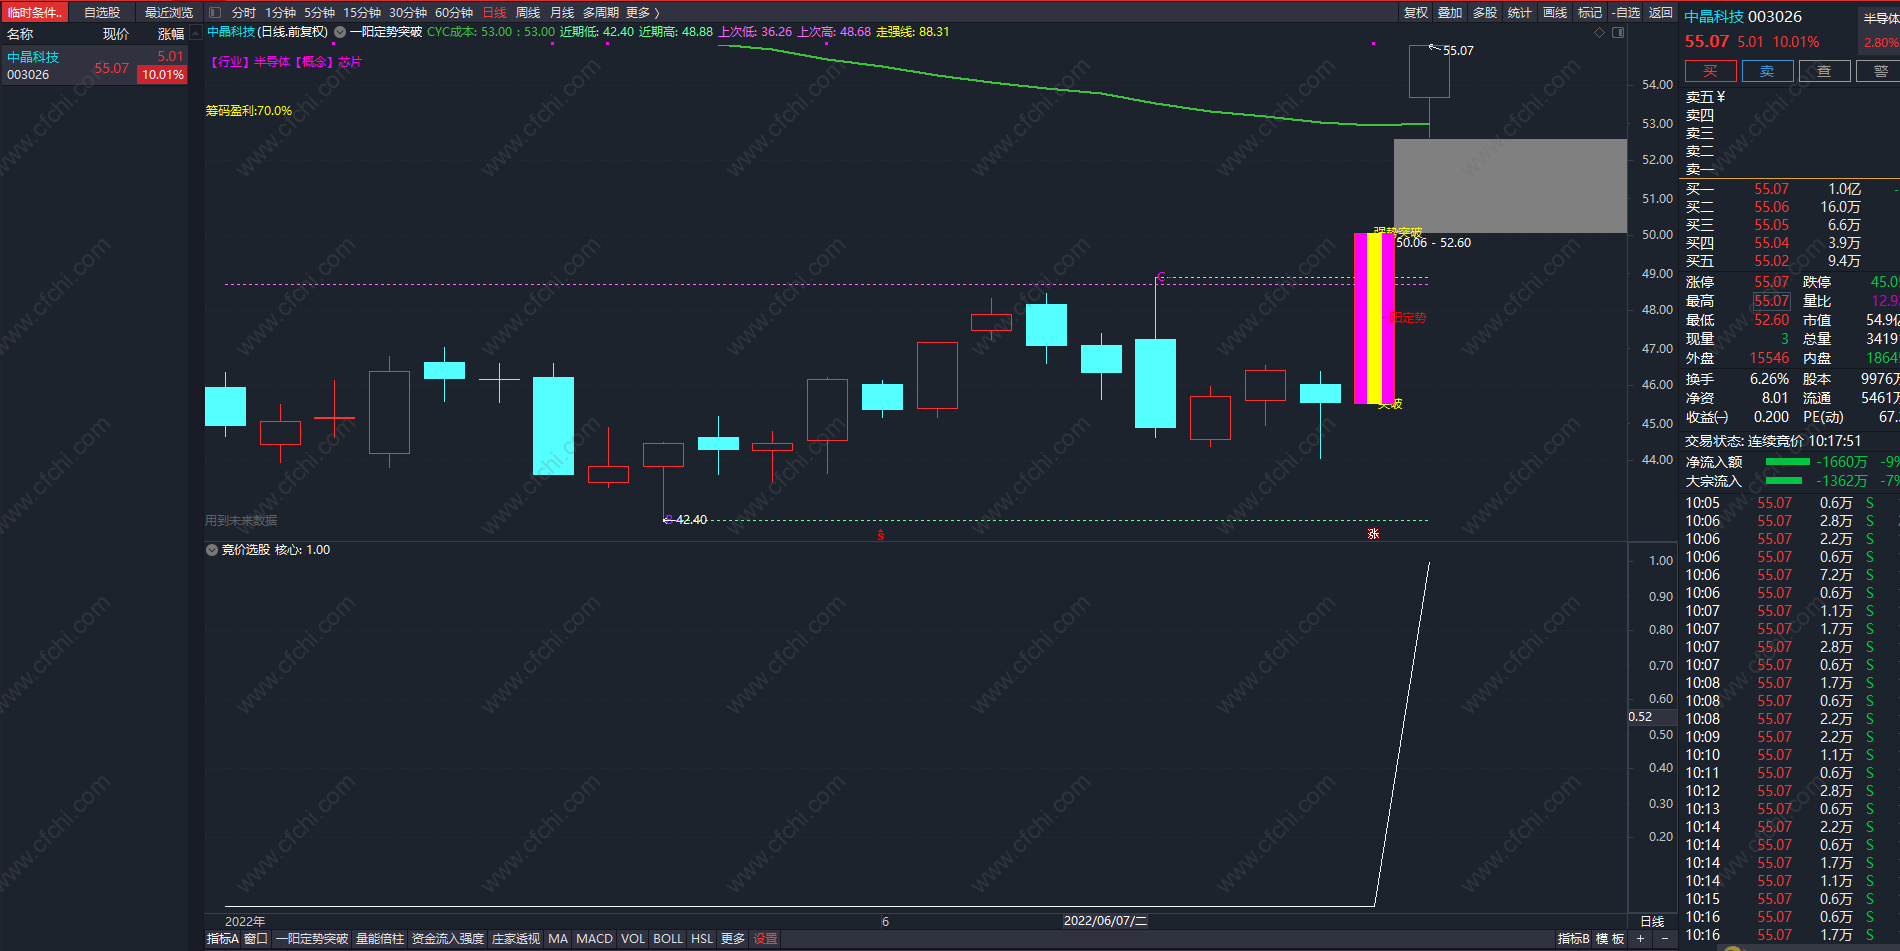Toggle the left panel icon before 分时
This screenshot has height=951, width=1900.
click(214, 13)
